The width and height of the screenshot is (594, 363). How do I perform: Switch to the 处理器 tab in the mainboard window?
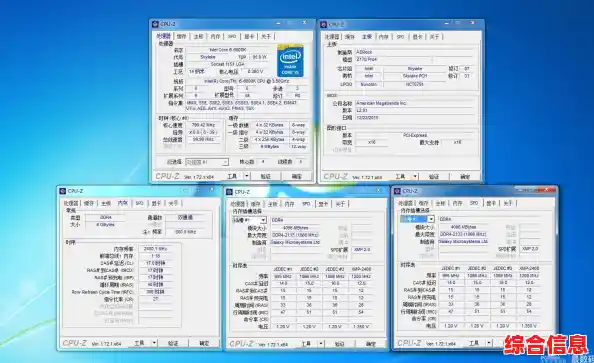point(332,37)
